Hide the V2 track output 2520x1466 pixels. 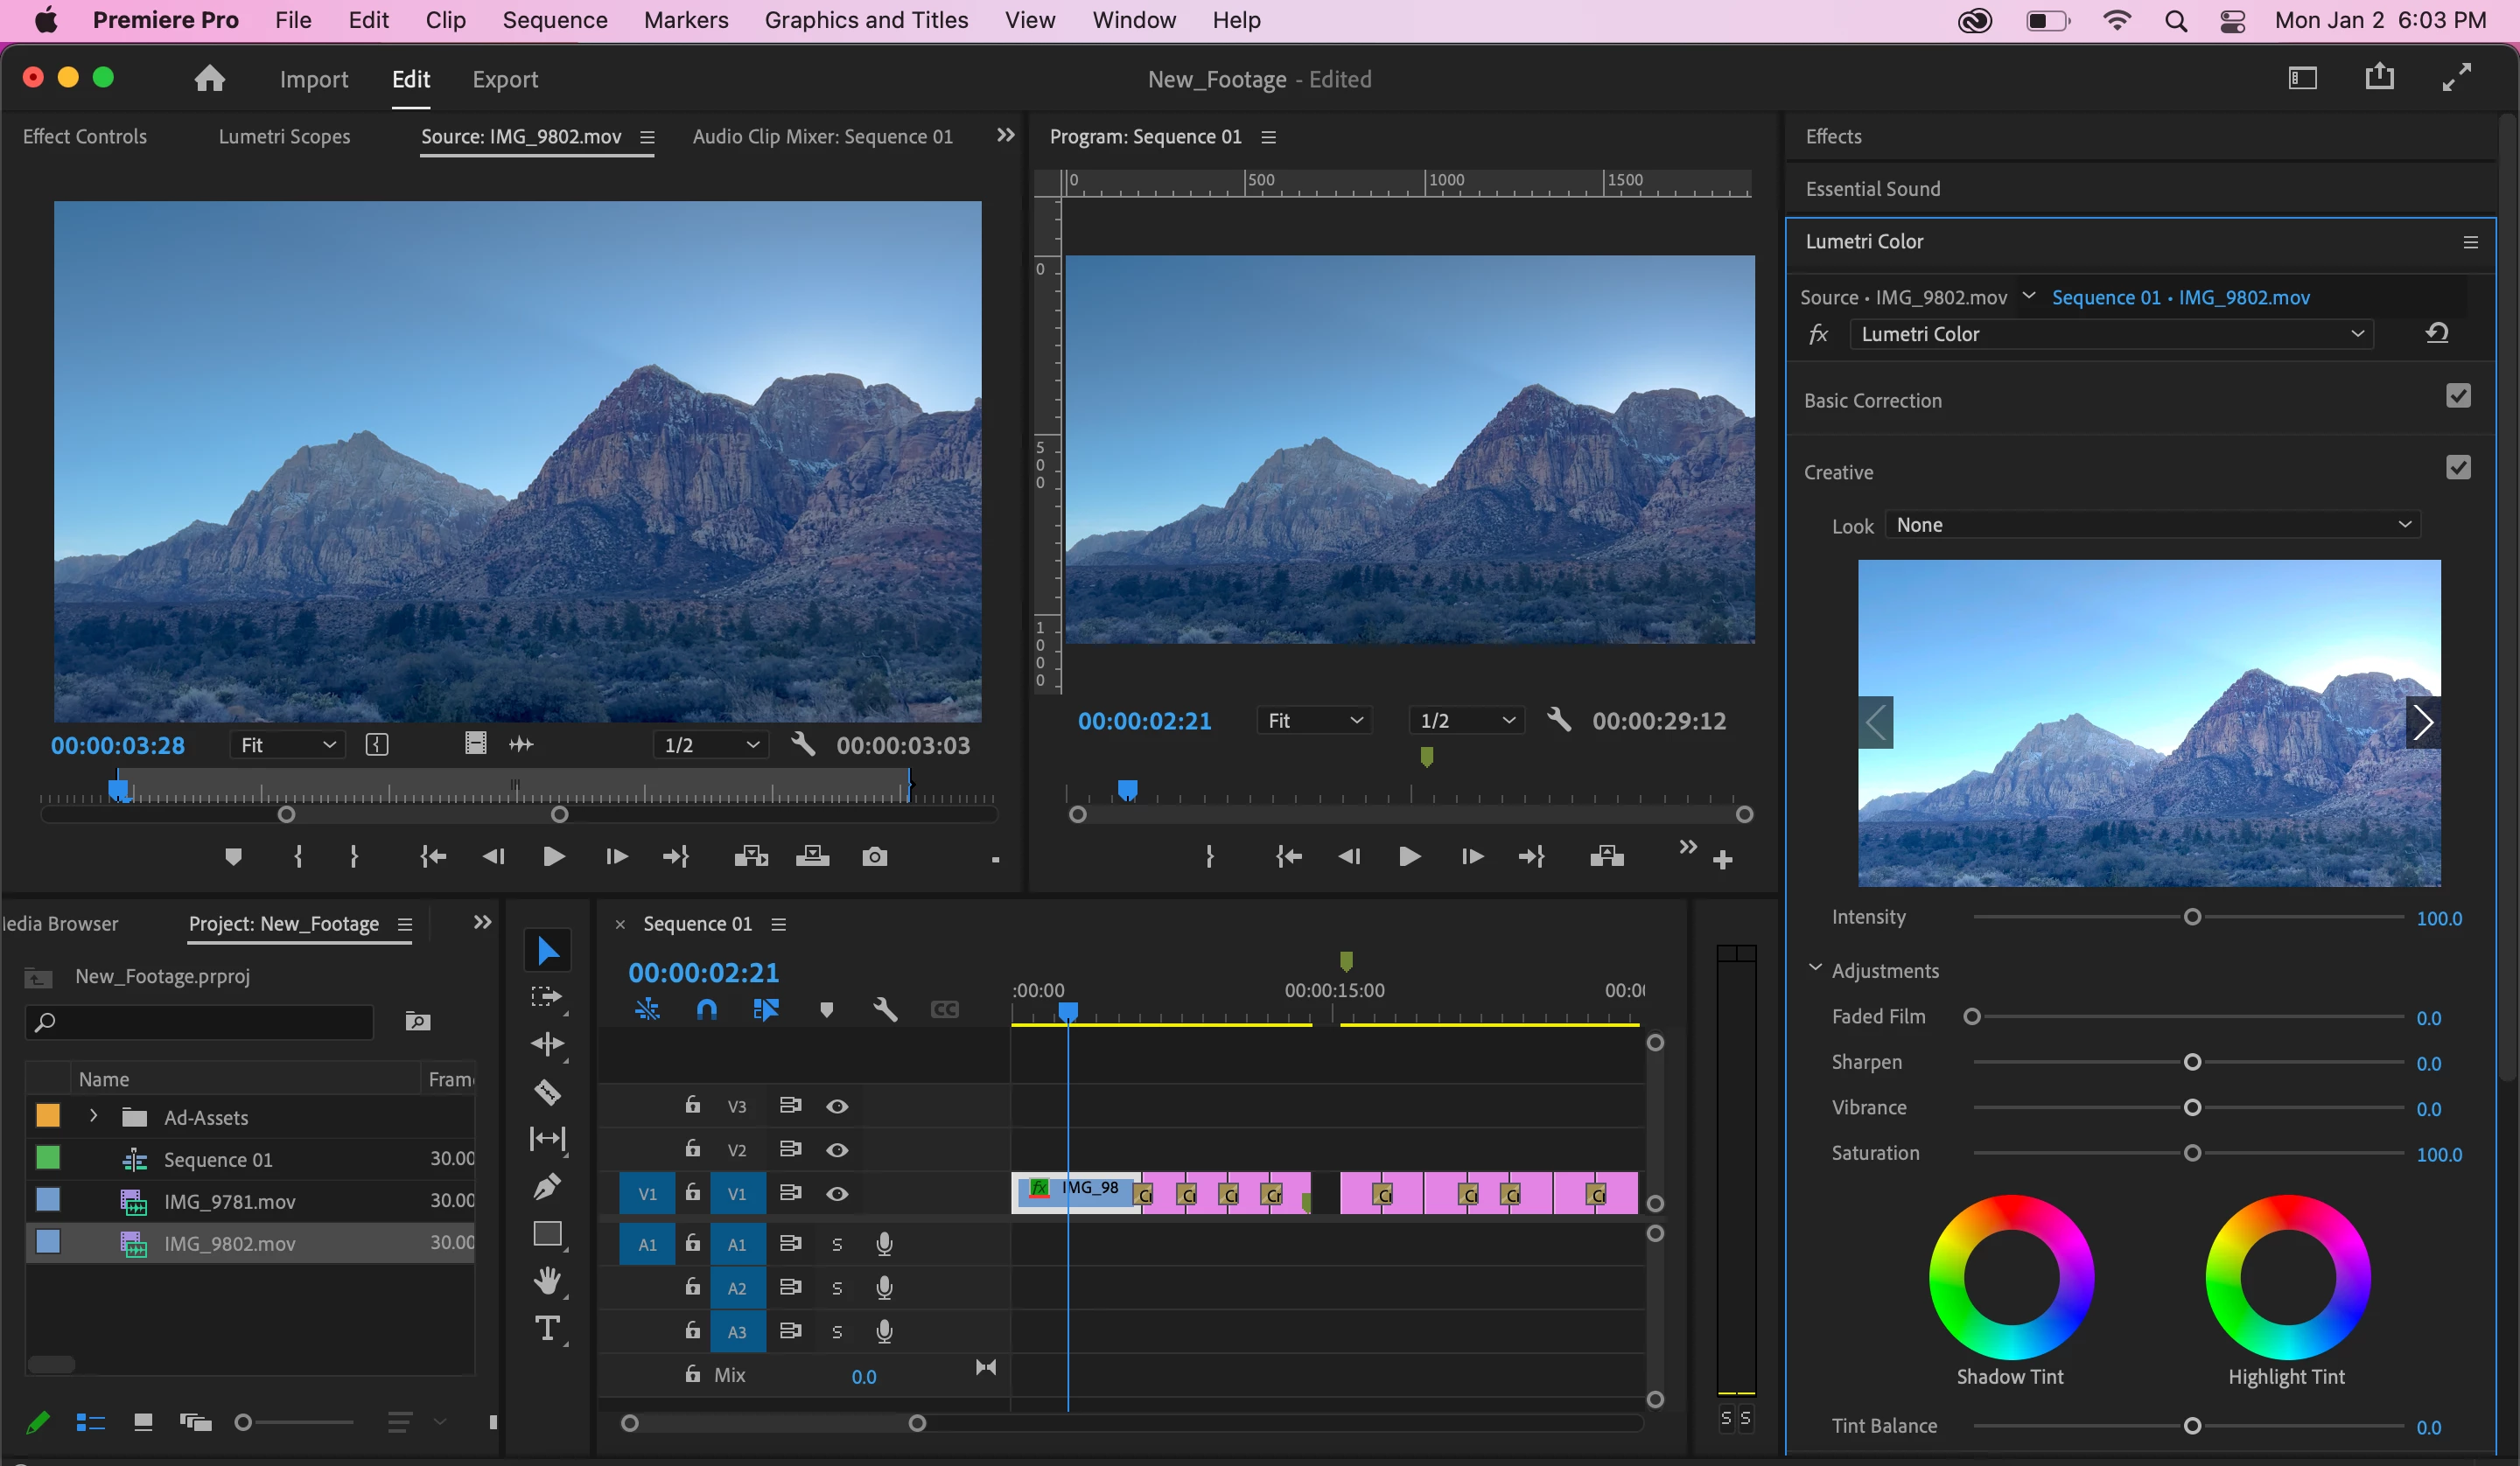pos(837,1150)
